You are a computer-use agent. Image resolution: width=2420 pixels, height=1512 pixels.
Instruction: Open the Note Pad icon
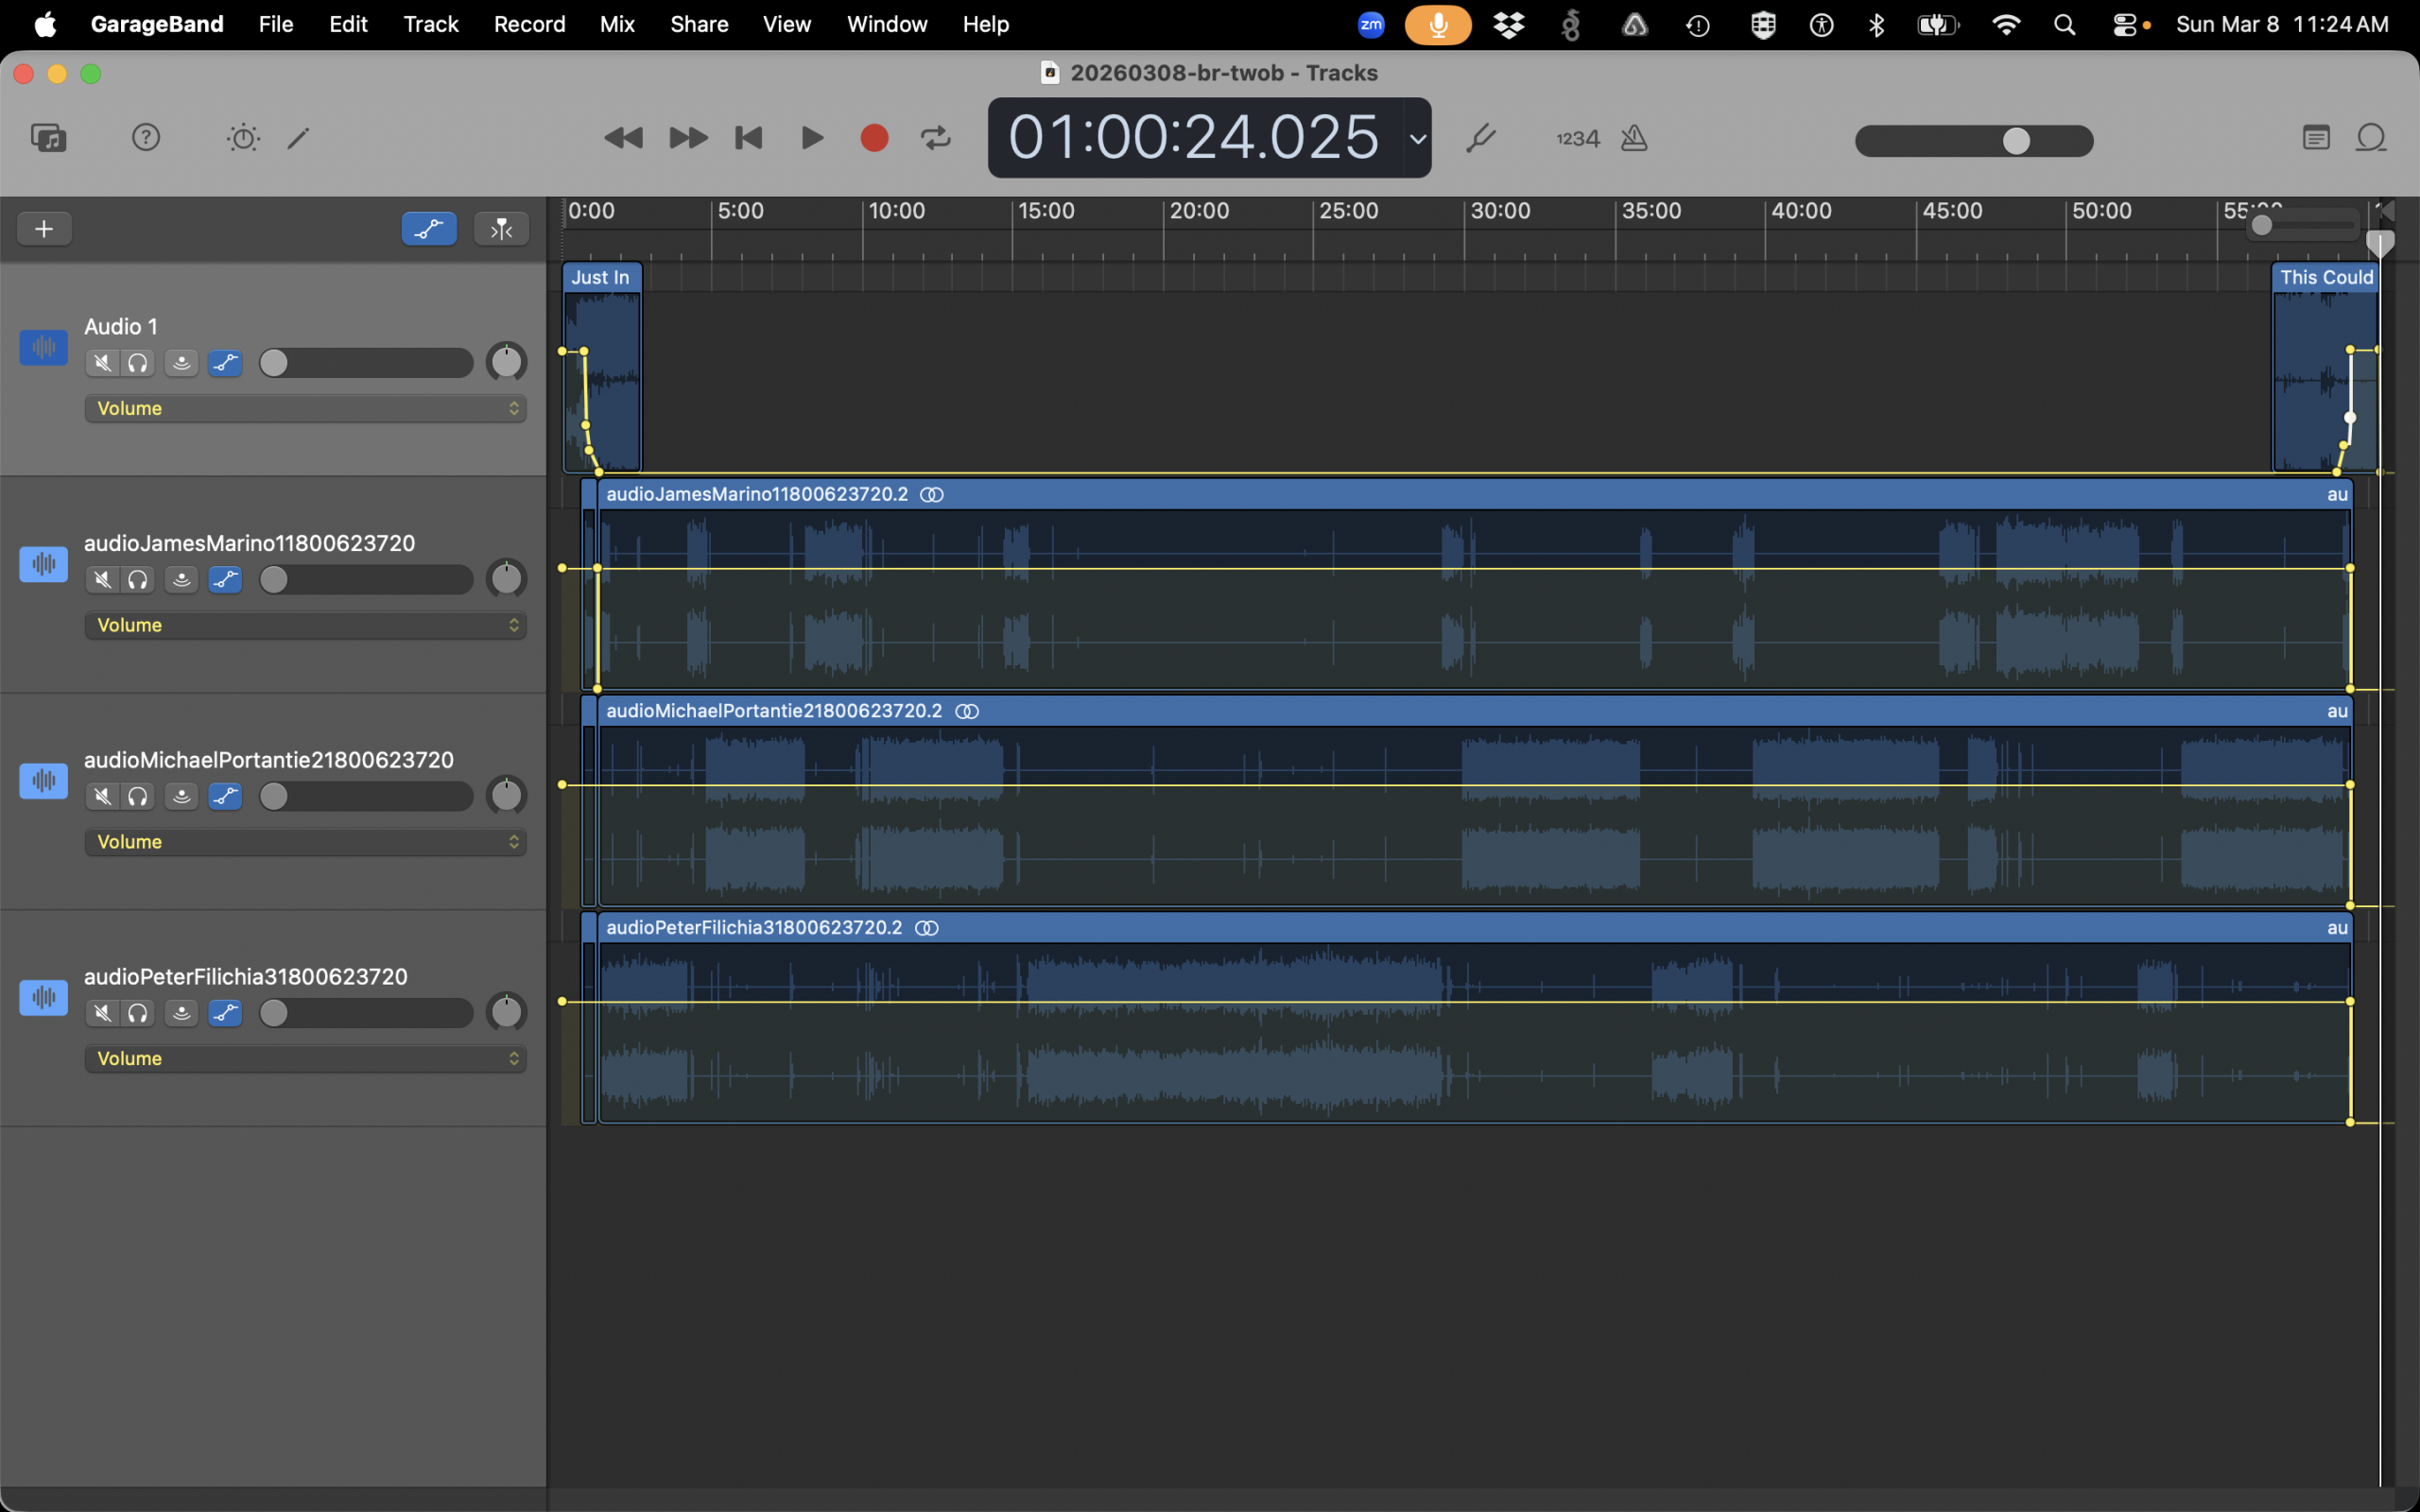[2316, 137]
